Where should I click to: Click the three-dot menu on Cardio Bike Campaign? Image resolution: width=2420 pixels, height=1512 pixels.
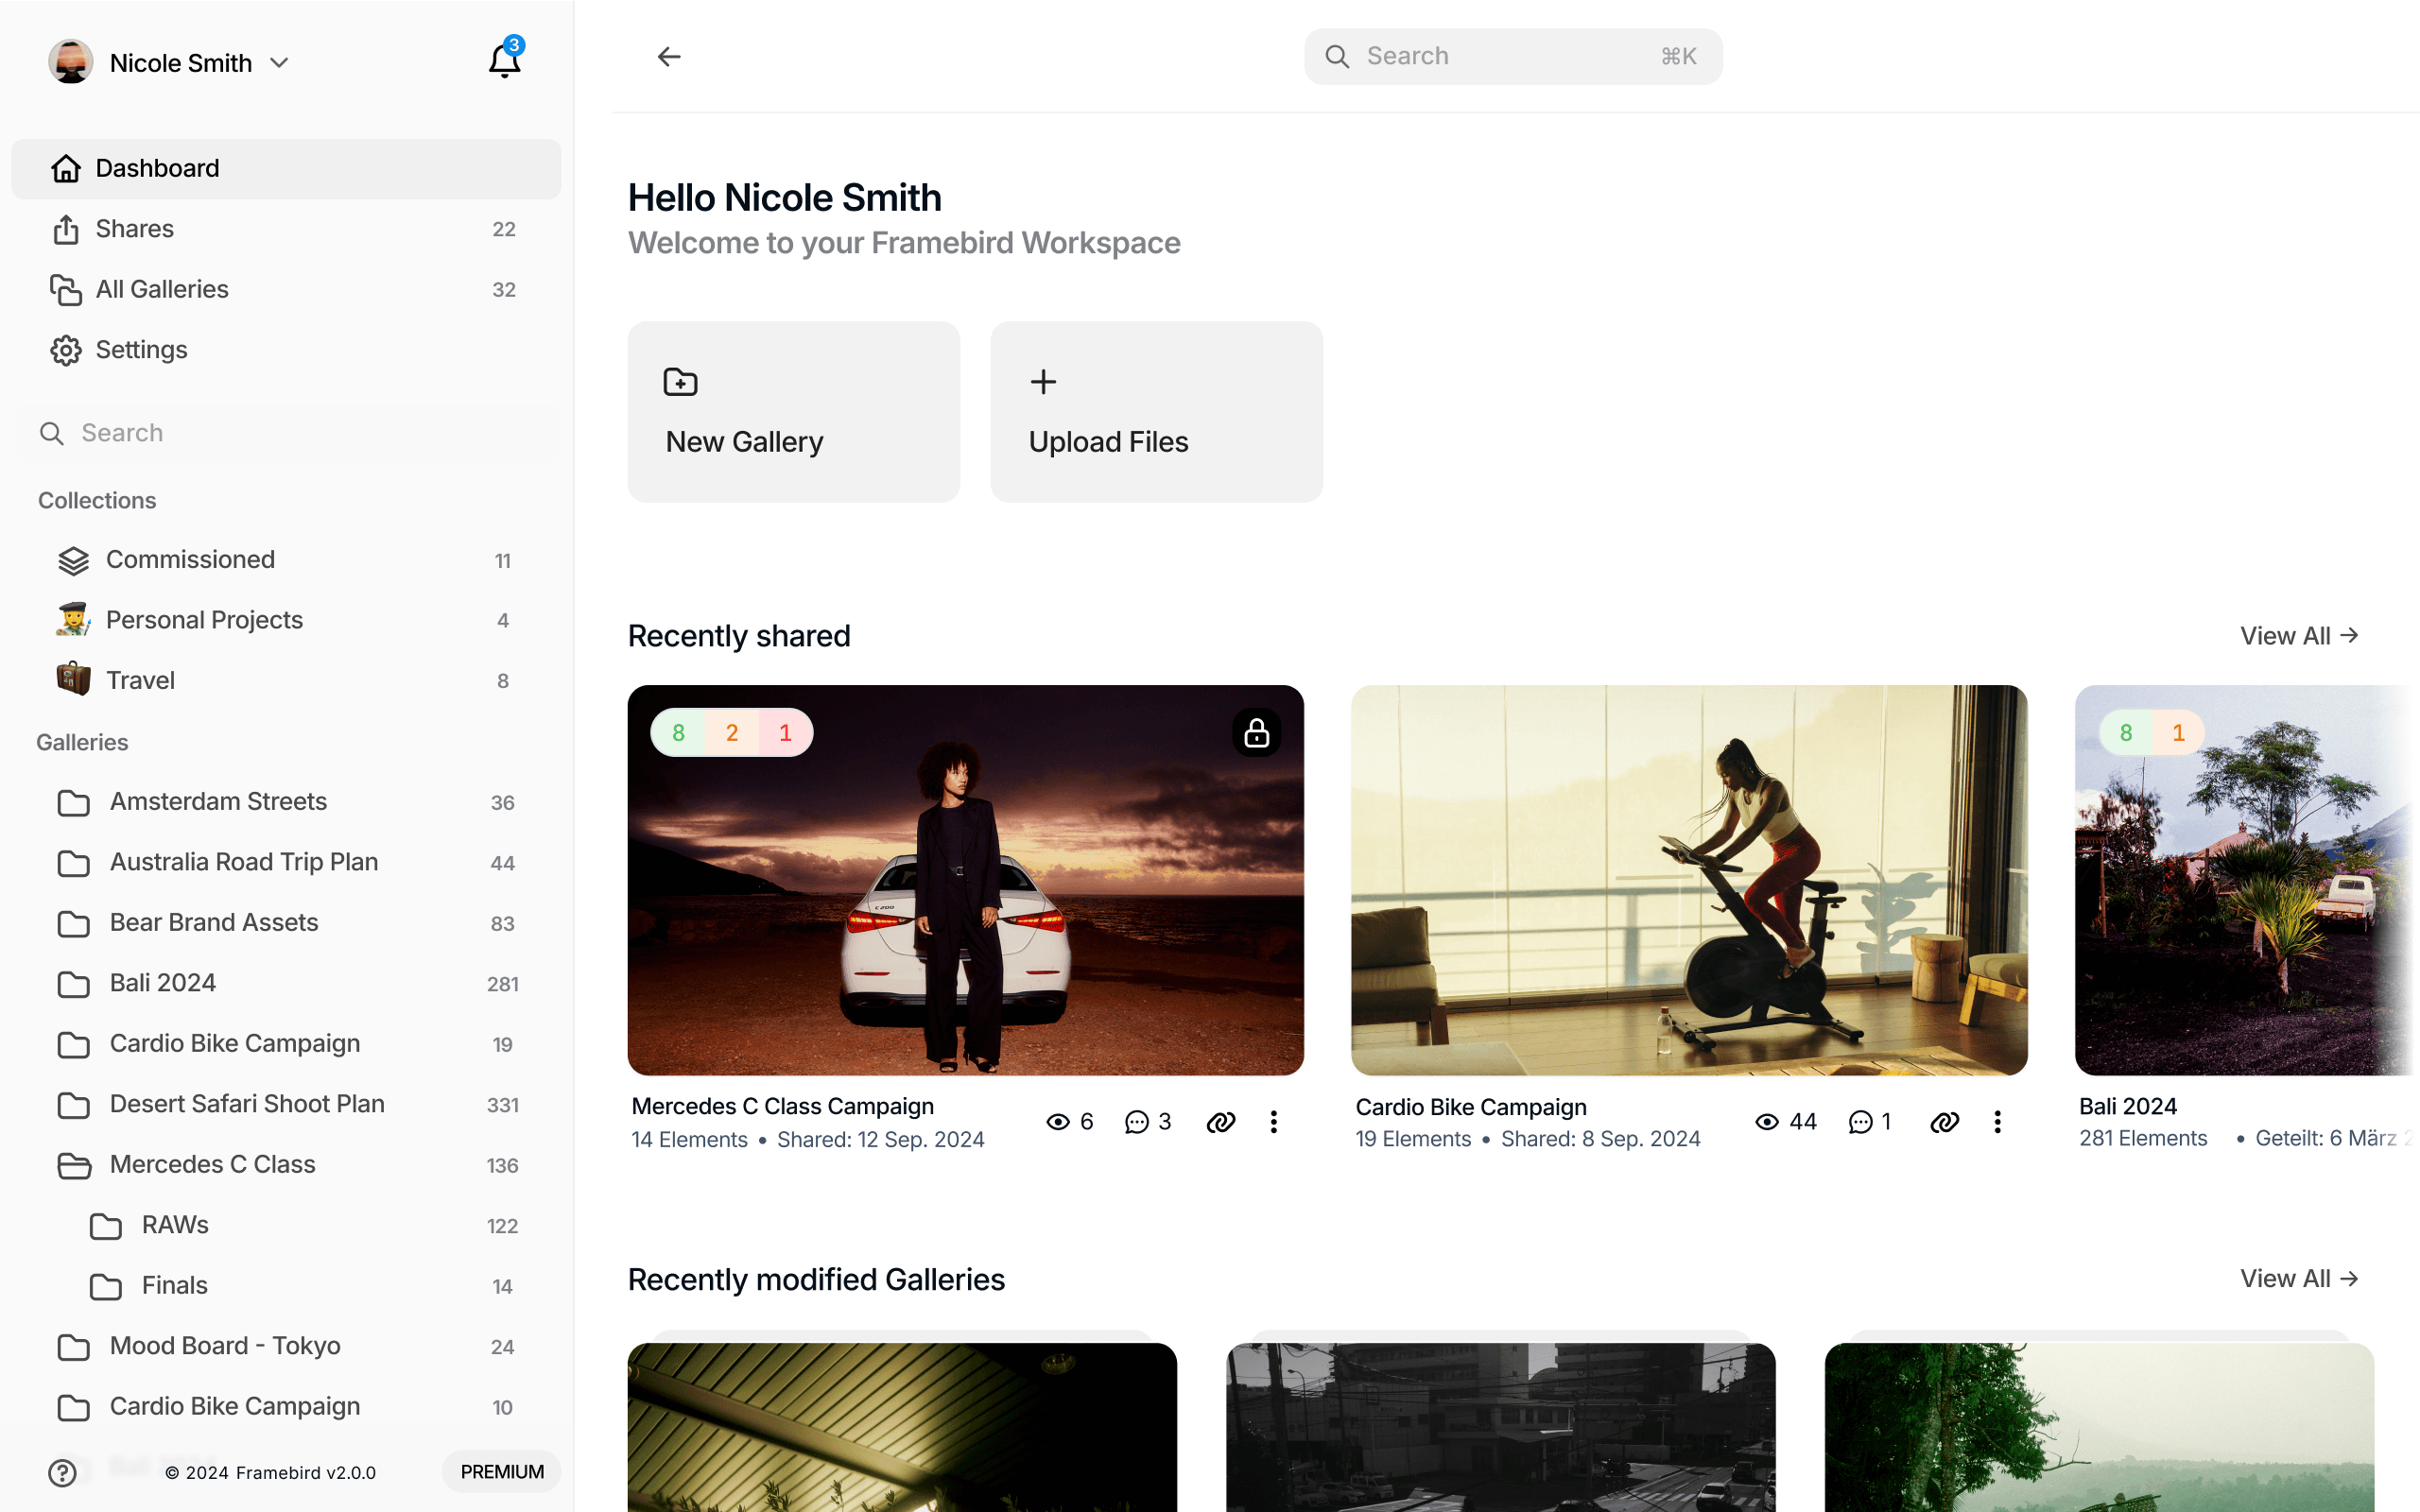pyautogui.click(x=1998, y=1122)
